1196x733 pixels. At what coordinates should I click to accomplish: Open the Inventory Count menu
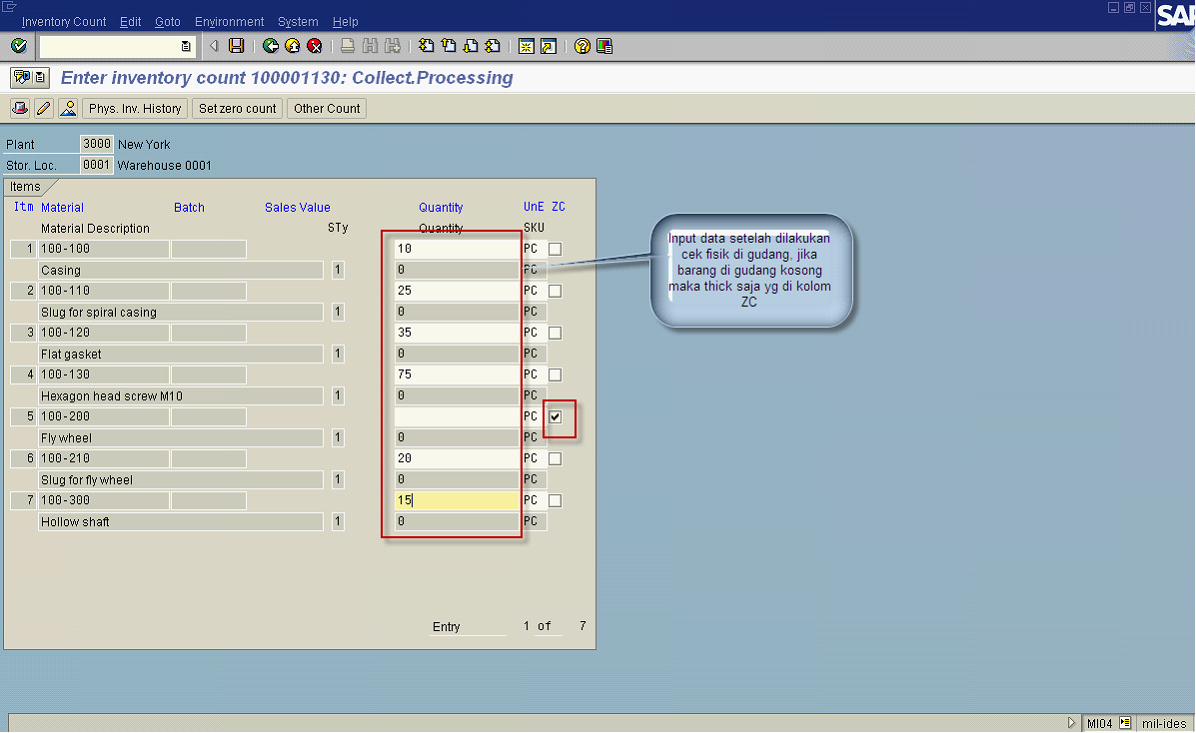pos(63,21)
